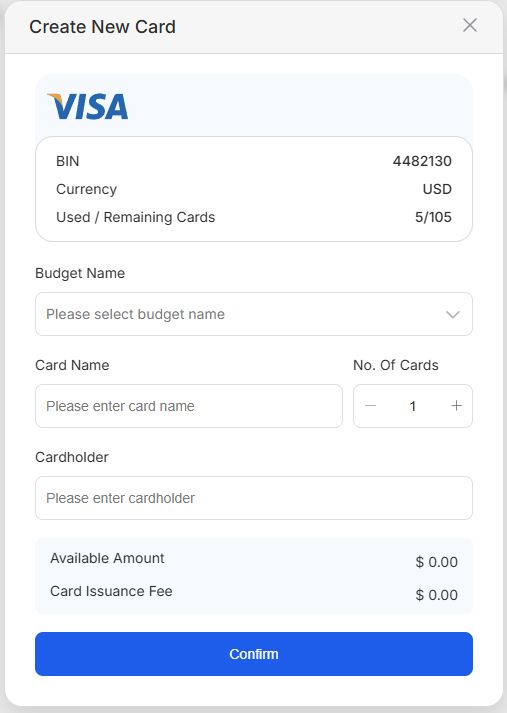Screen dimensions: 507x713
Task: Decrease the number of cards with minus
Action: 371,406
